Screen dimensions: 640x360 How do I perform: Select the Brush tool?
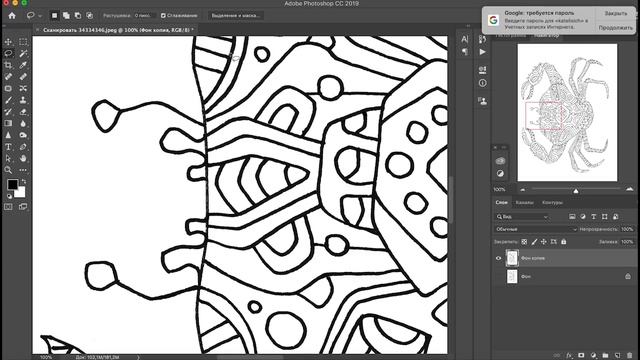click(x=8, y=100)
